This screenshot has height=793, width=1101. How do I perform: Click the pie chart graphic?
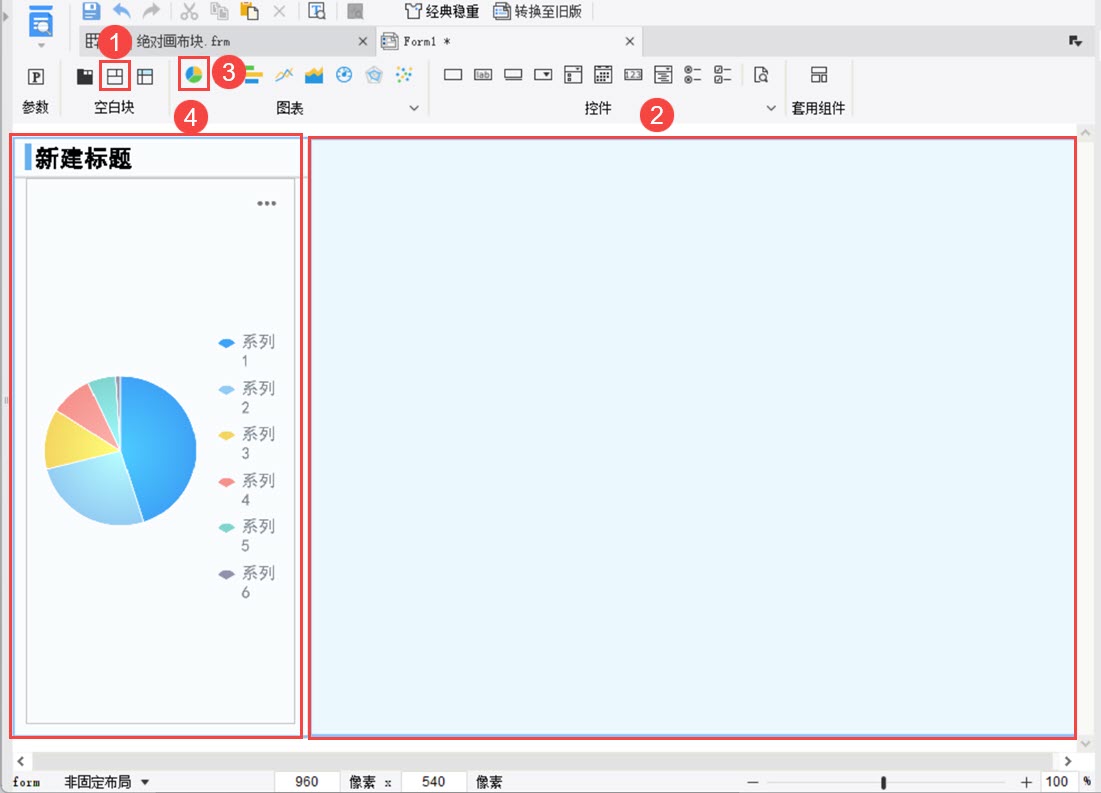click(121, 450)
